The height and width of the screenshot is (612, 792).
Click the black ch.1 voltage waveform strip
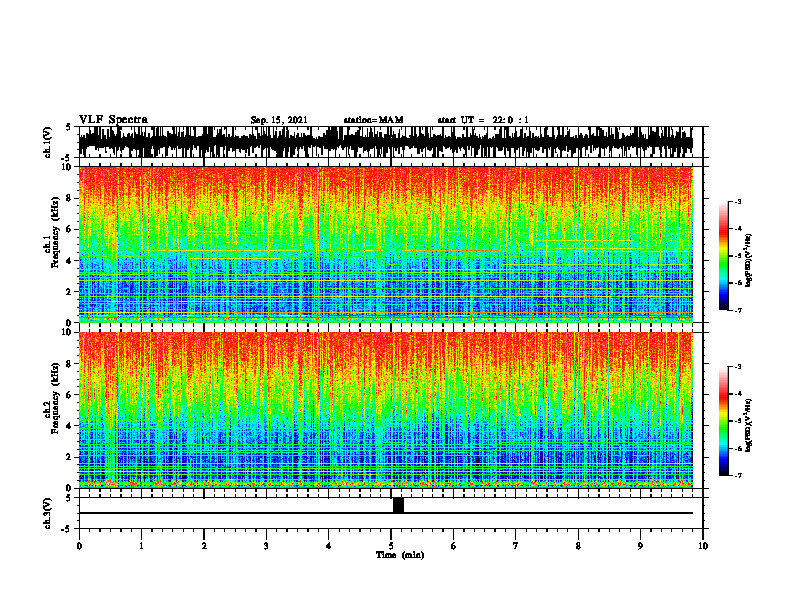coord(385,142)
